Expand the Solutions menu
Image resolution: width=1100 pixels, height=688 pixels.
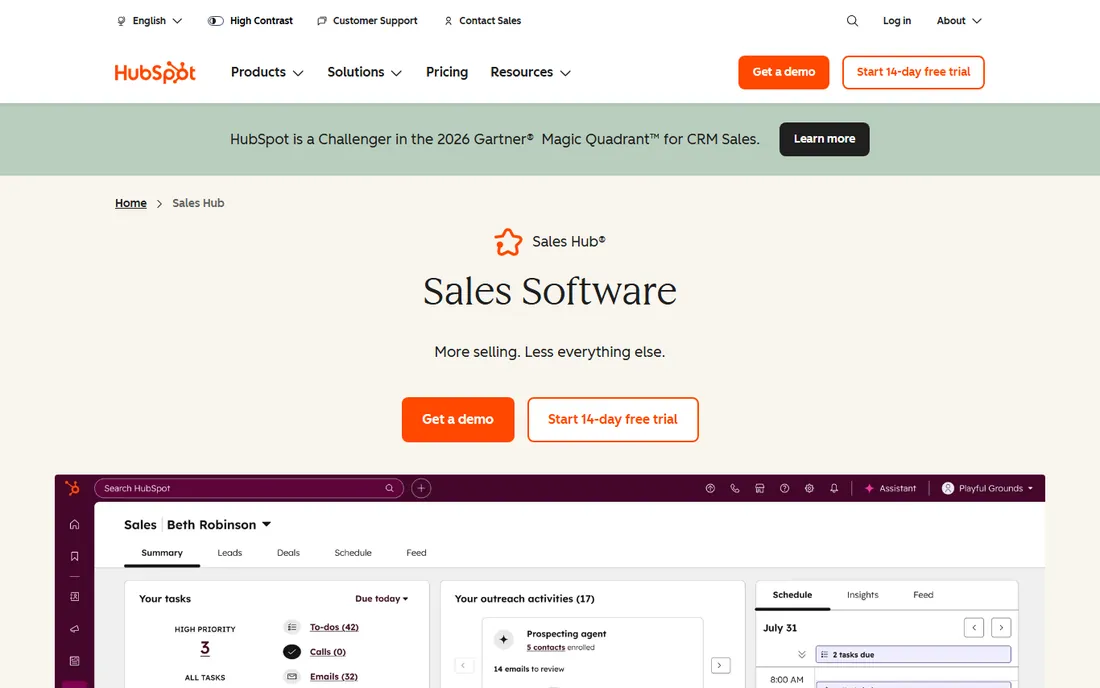364,72
